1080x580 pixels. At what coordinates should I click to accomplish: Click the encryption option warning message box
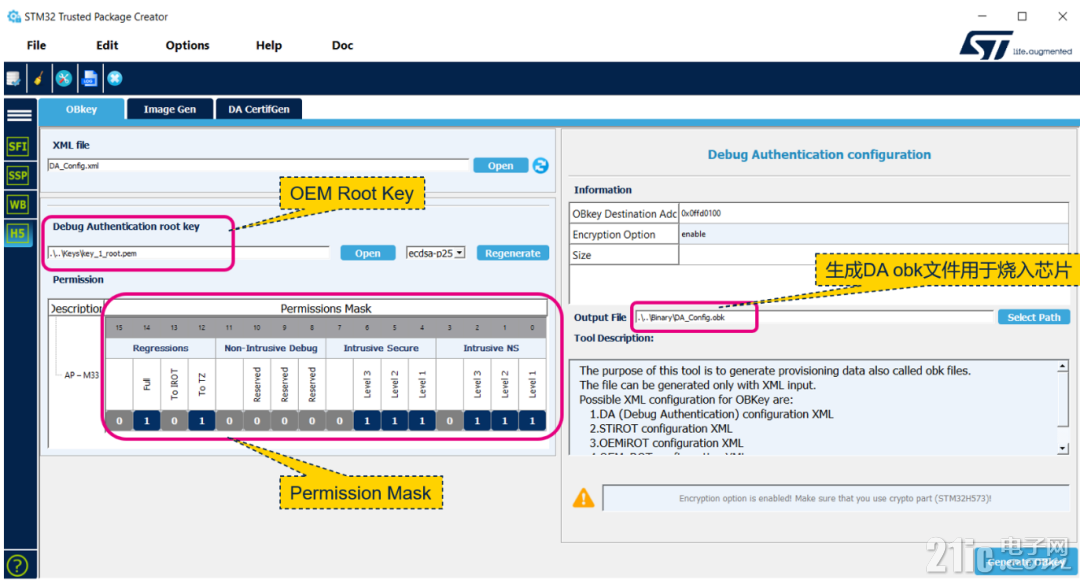coord(835,498)
